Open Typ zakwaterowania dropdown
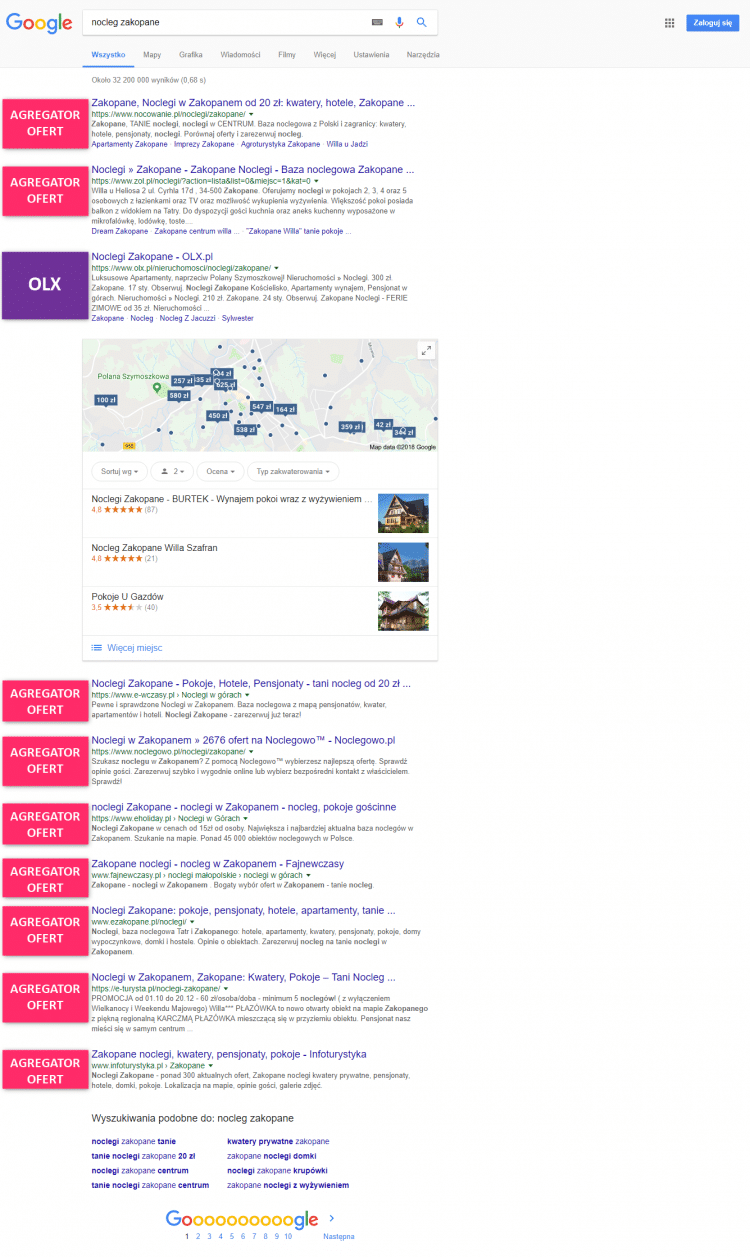750x1257 pixels. tap(294, 471)
